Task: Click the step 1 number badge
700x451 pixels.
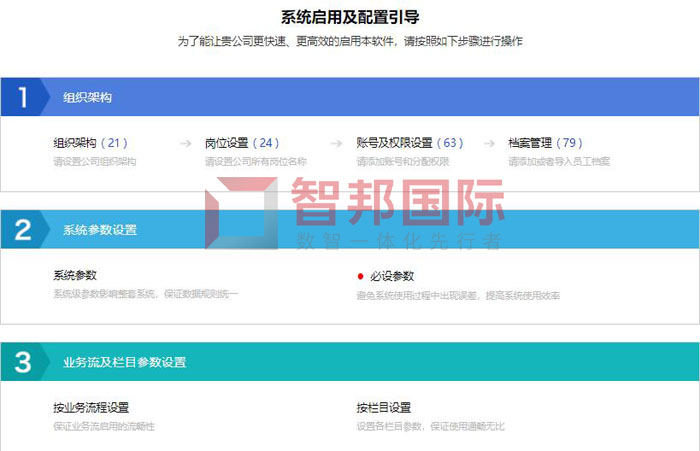Action: coord(22,98)
